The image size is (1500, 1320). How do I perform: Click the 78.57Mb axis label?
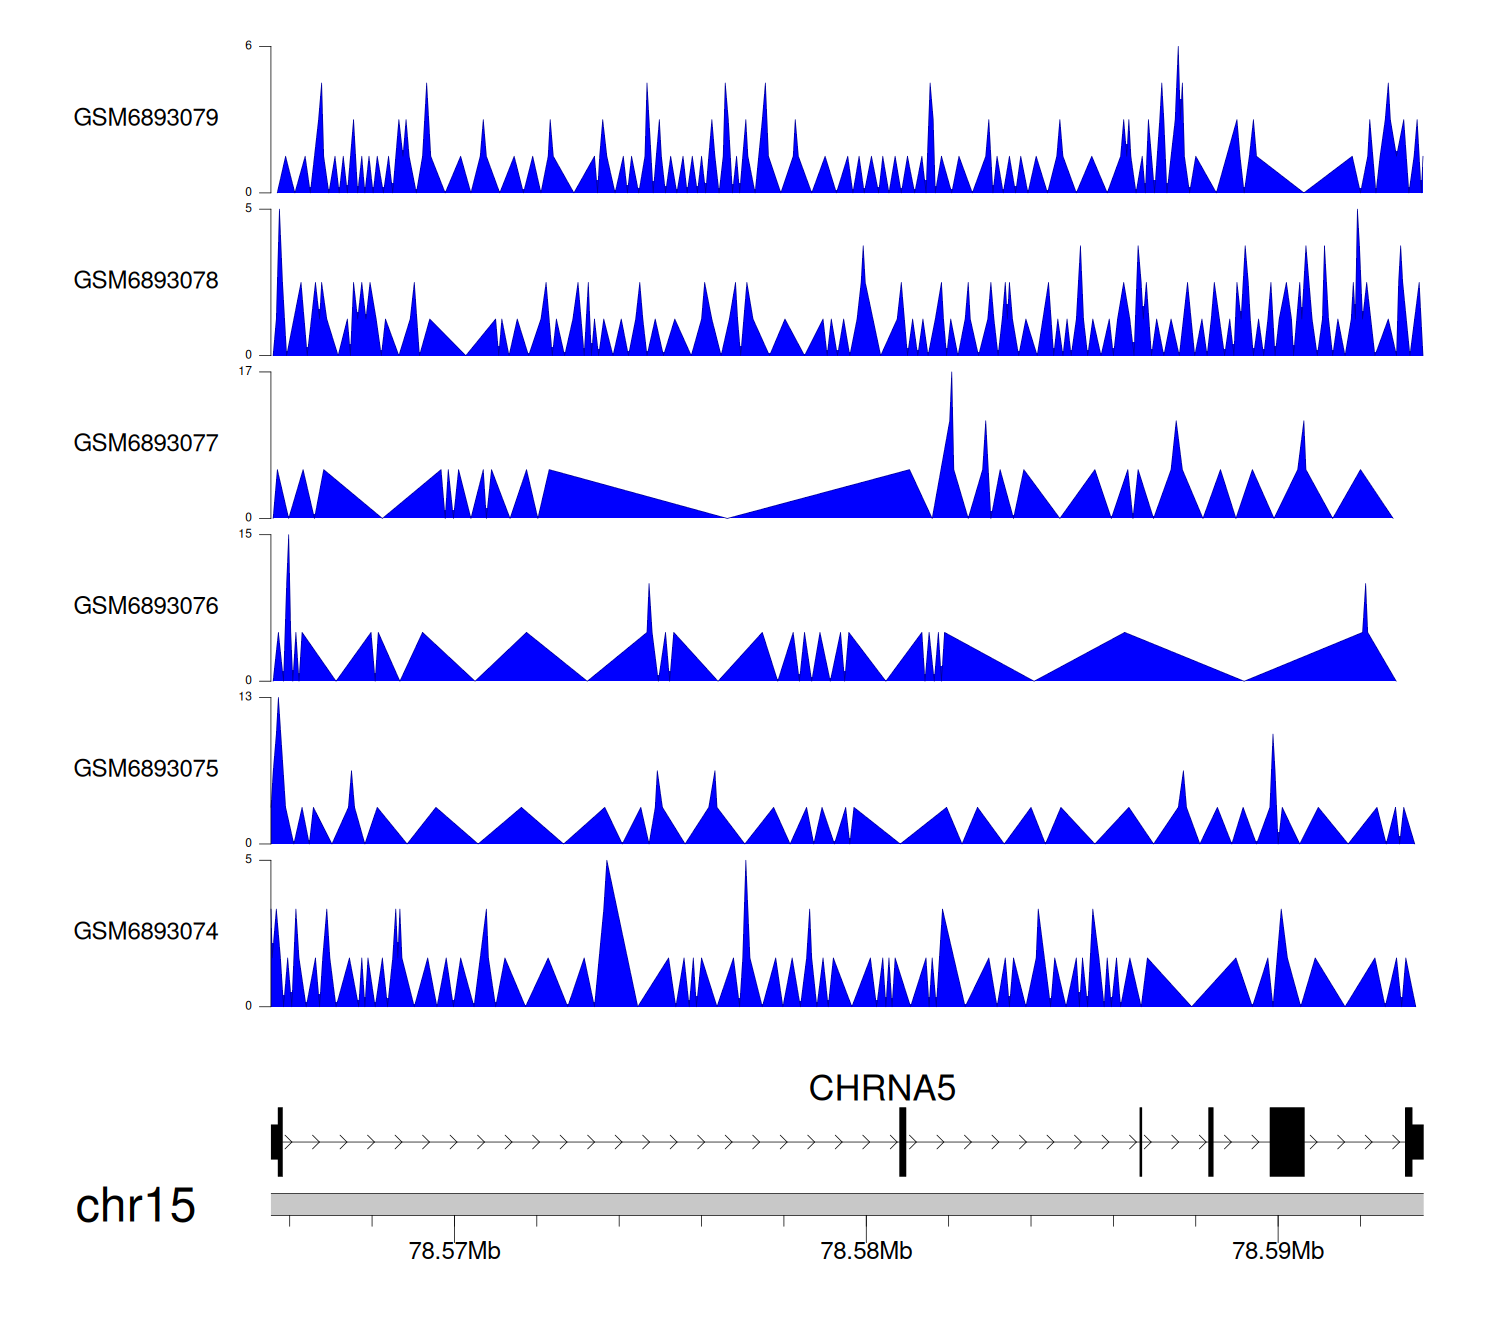pyautogui.click(x=454, y=1251)
